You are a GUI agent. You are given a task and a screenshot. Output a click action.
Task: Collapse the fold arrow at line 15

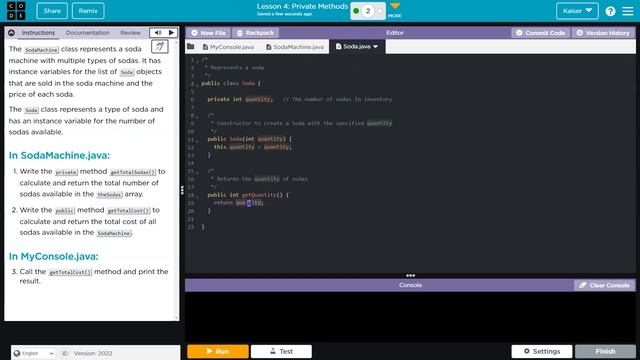tap(197, 172)
